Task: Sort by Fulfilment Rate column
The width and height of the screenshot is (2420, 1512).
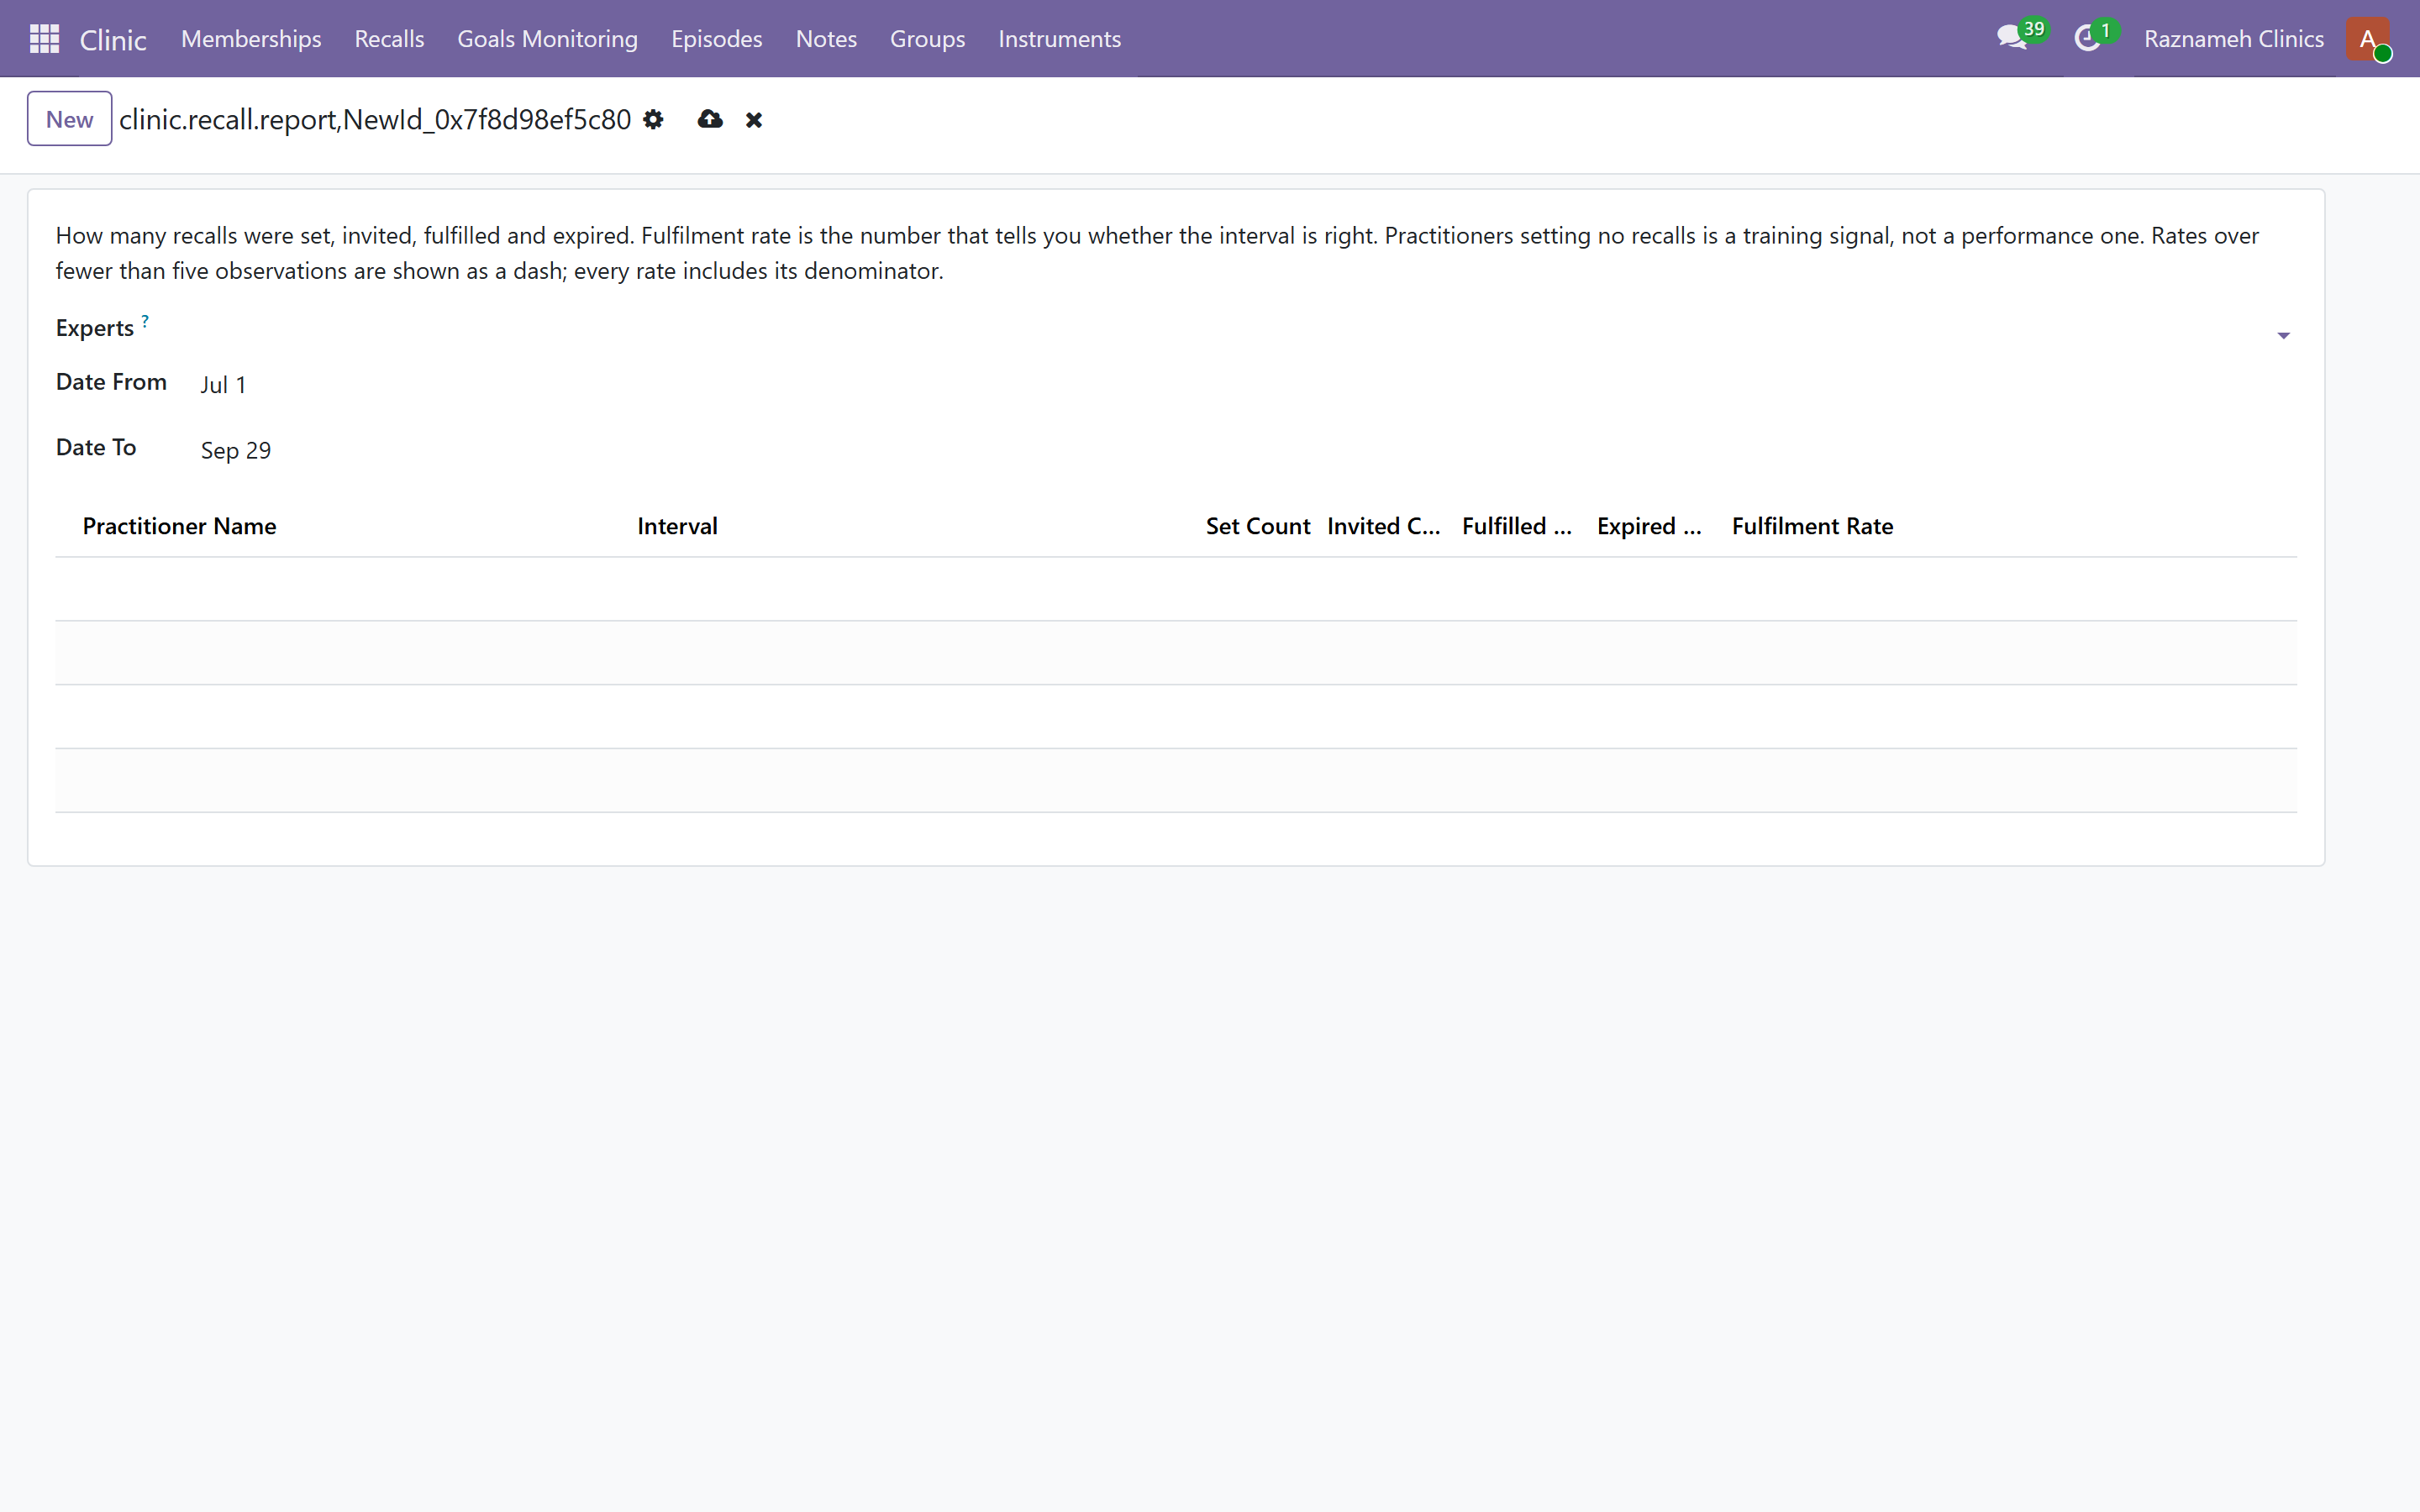Action: pyautogui.click(x=1812, y=526)
